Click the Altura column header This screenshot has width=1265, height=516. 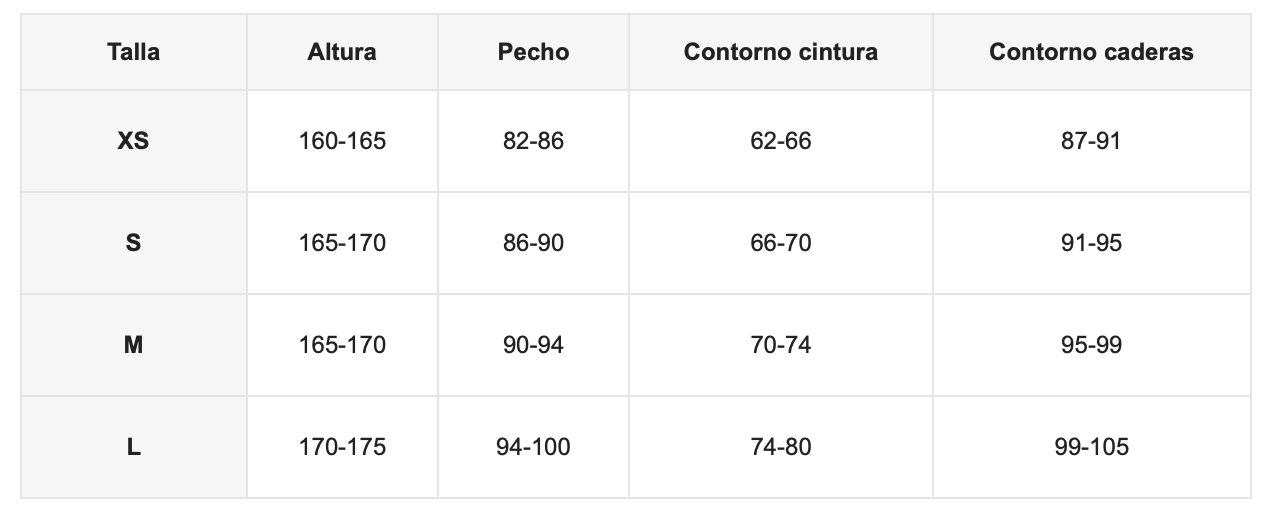coord(342,52)
